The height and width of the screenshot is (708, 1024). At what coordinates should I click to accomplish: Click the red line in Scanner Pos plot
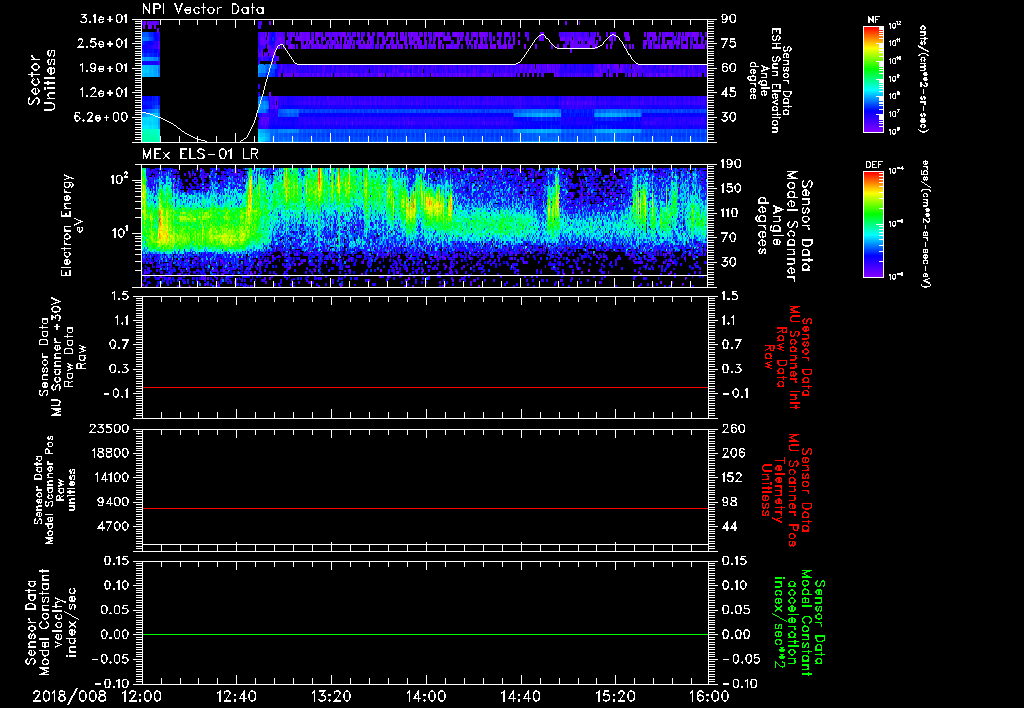tap(425, 508)
